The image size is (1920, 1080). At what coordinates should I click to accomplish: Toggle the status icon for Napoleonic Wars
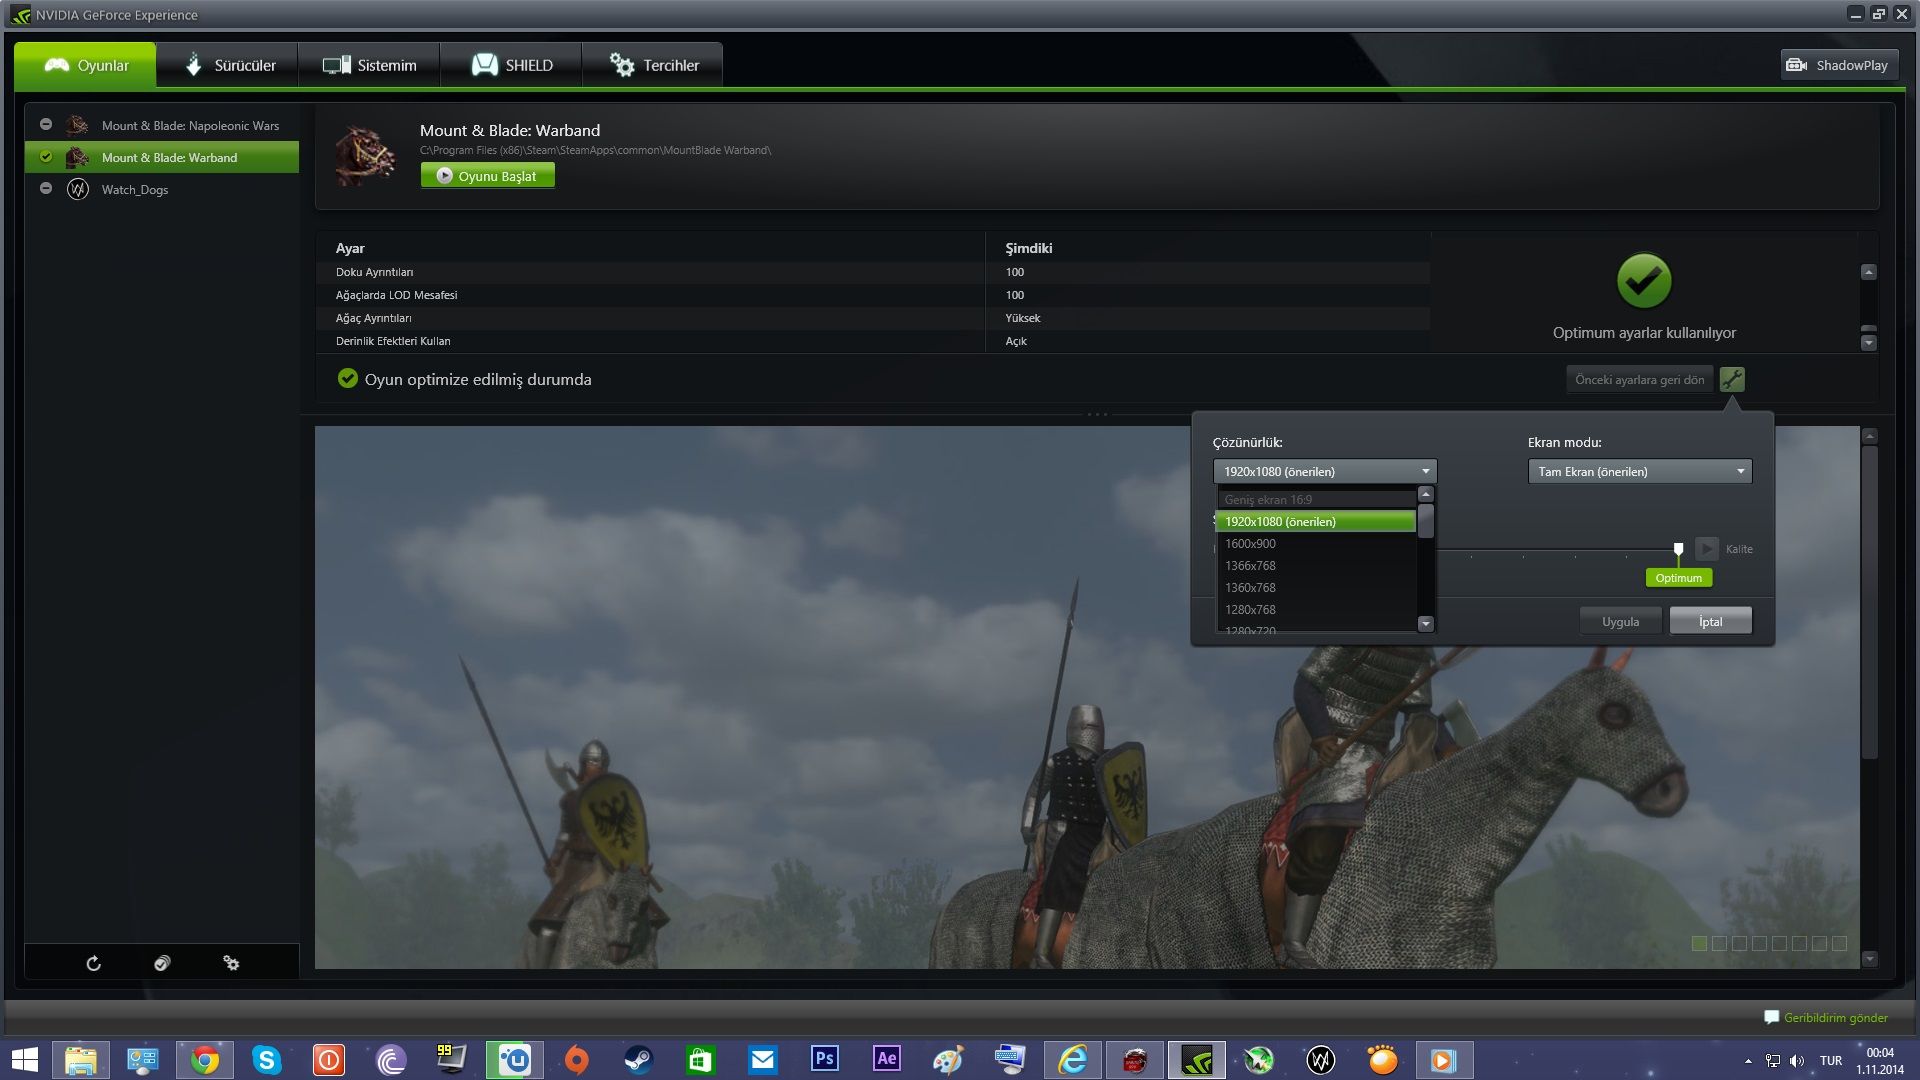46,125
